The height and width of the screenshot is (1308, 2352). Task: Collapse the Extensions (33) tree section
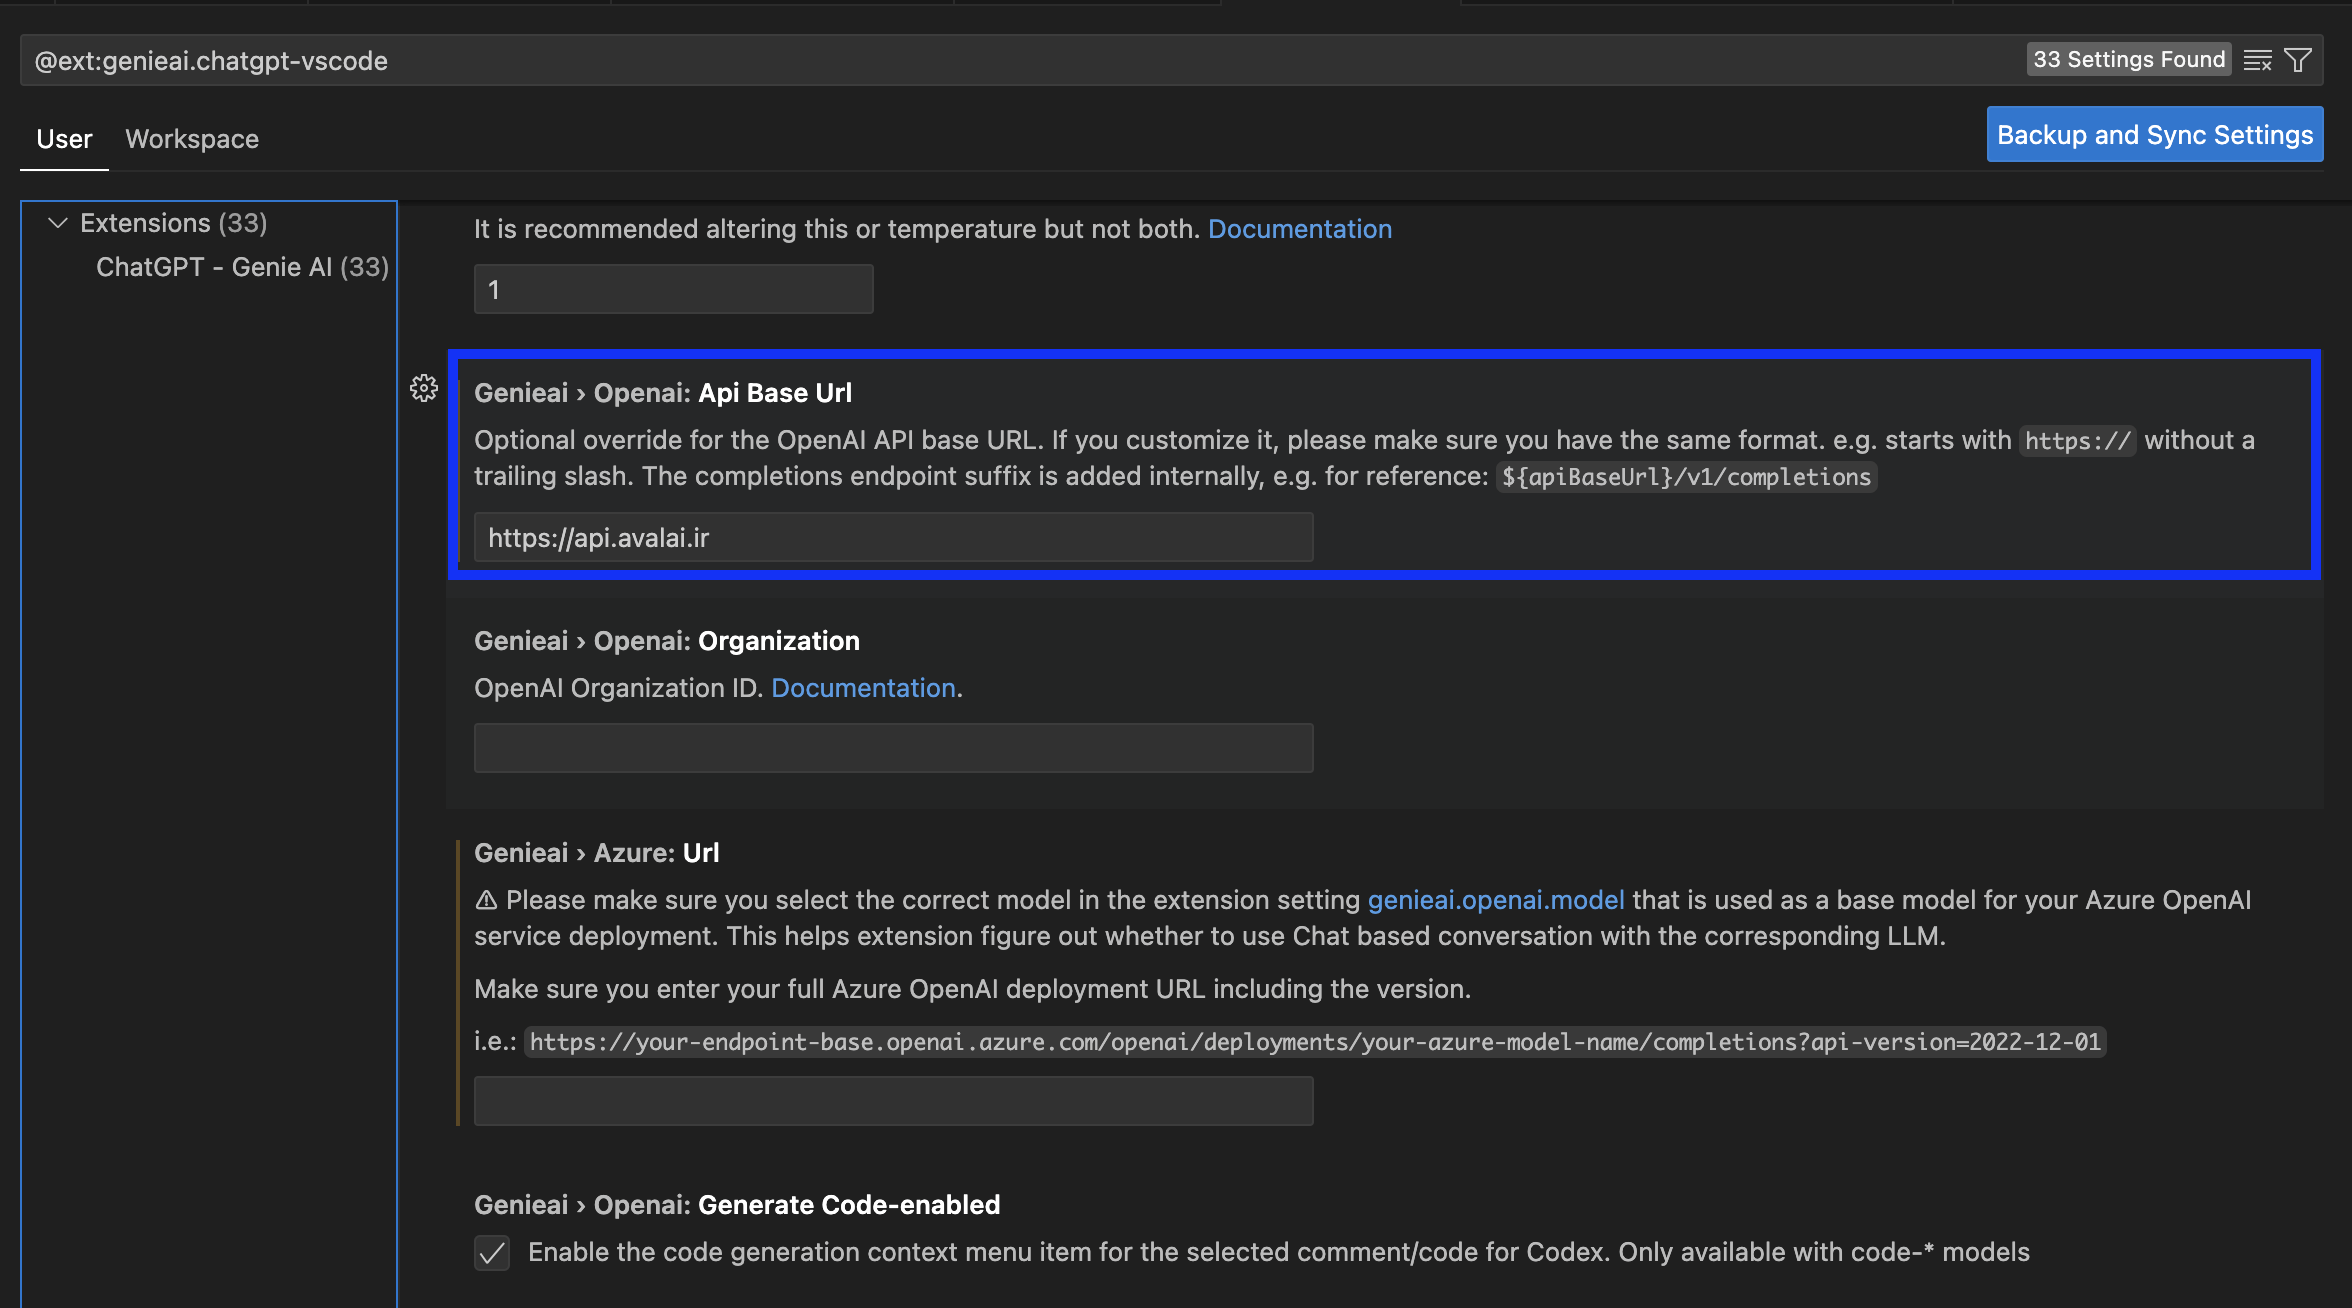[x=58, y=222]
